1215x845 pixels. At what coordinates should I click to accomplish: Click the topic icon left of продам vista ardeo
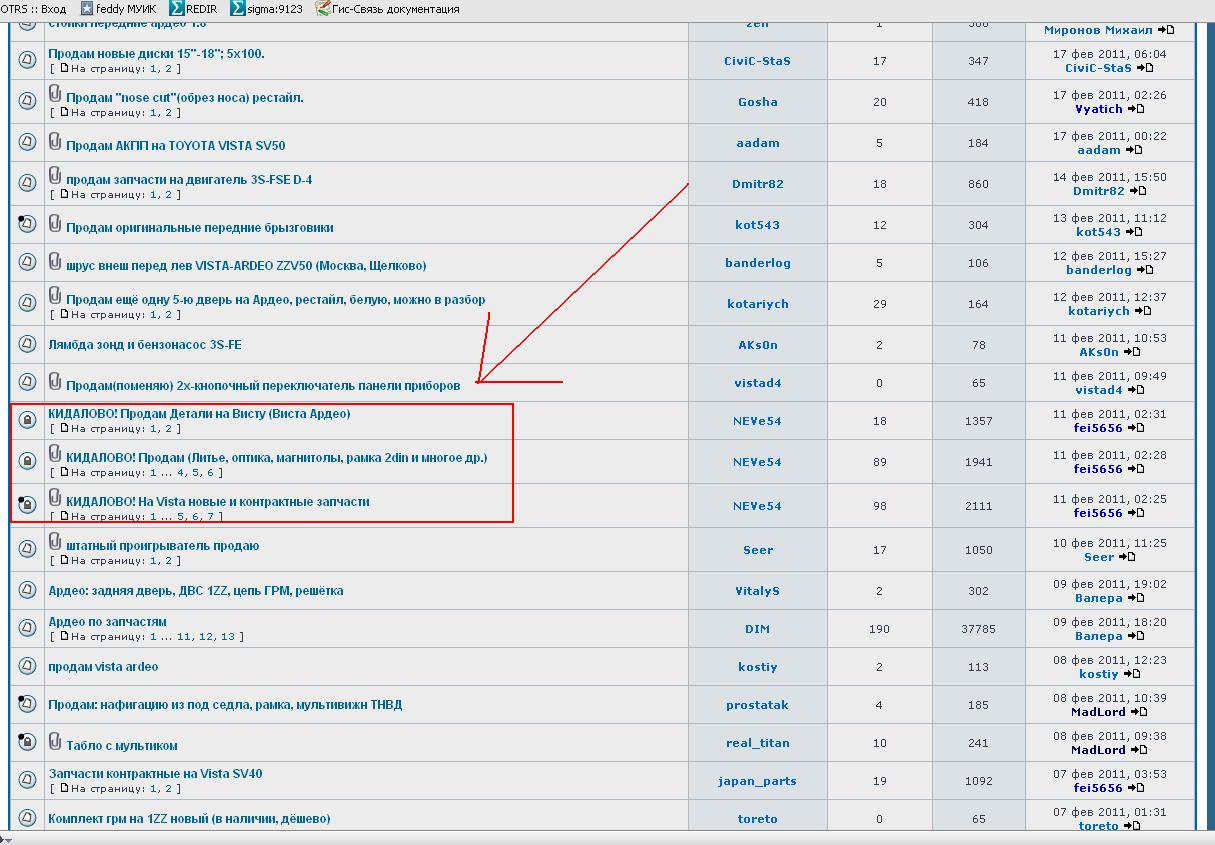coord(28,667)
